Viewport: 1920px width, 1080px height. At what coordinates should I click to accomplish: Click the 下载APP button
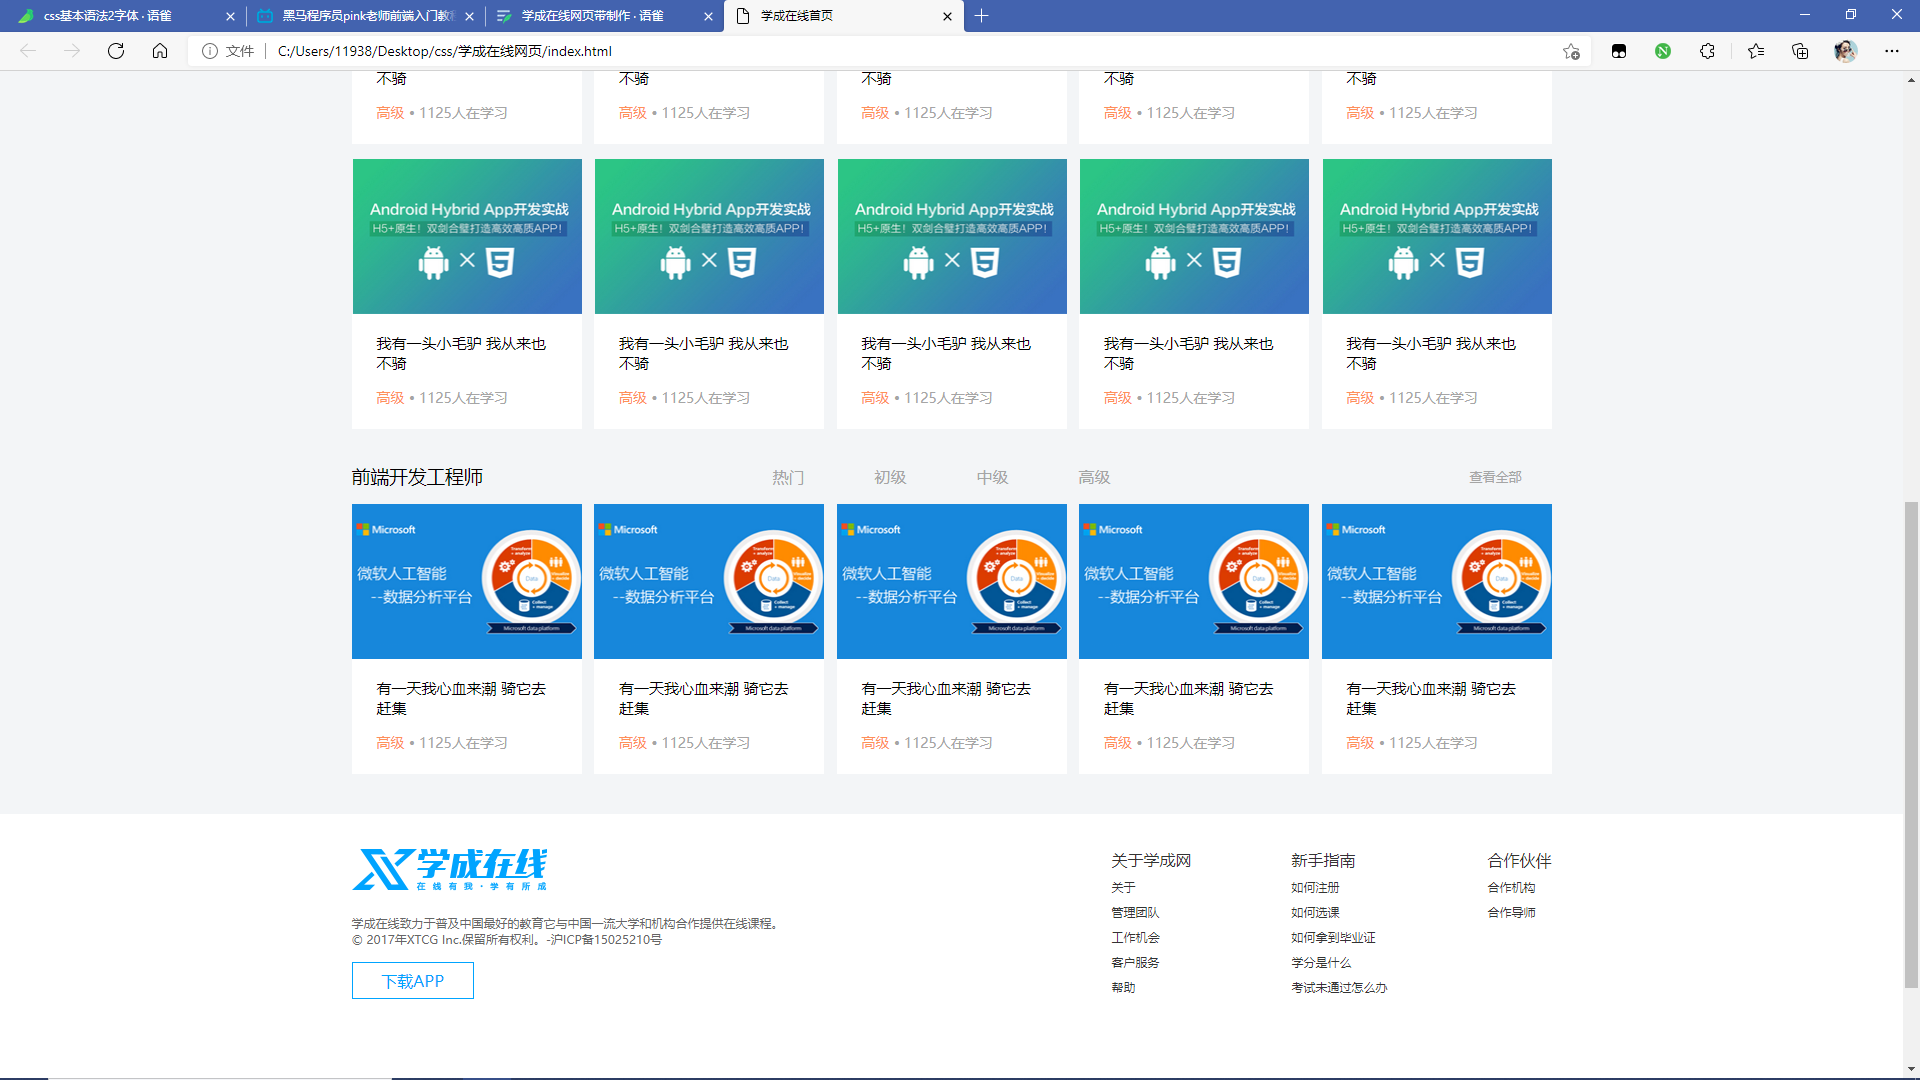pos(413,981)
